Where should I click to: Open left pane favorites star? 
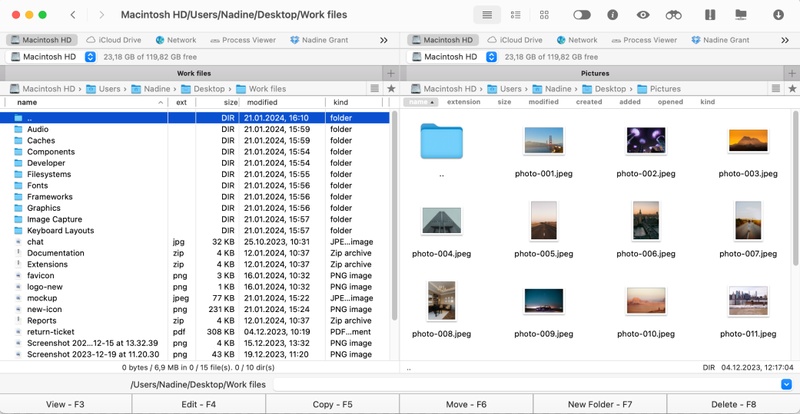click(x=391, y=88)
